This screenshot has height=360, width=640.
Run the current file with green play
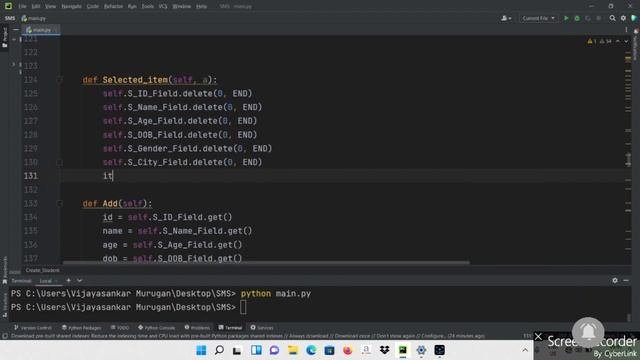pyautogui.click(x=566, y=18)
